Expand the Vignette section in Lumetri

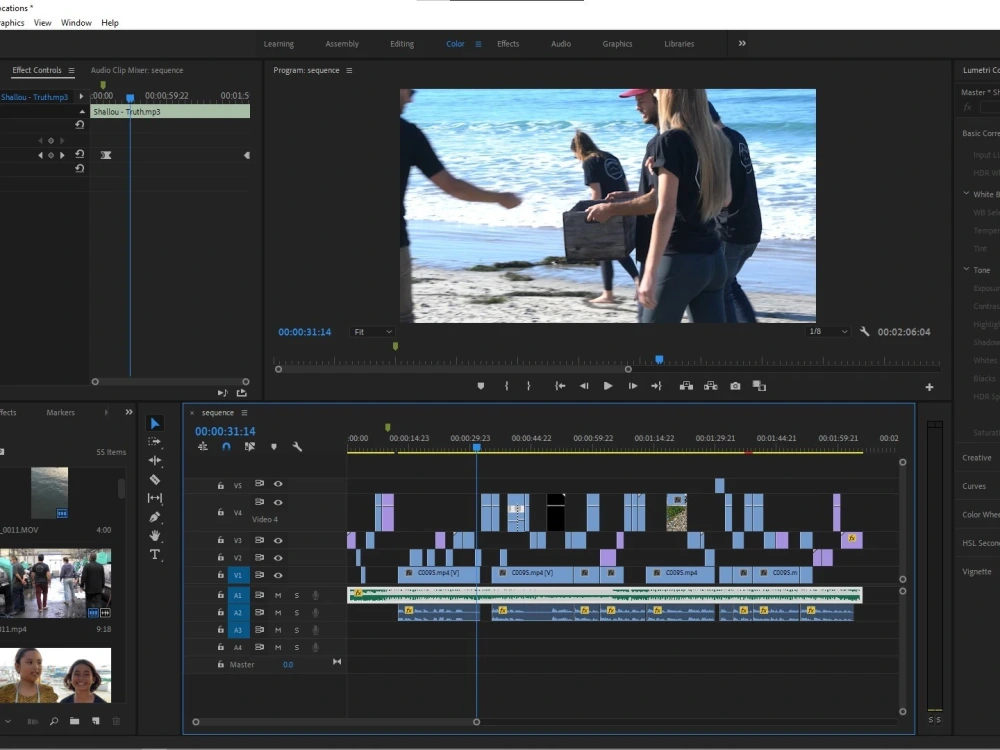tap(976, 571)
